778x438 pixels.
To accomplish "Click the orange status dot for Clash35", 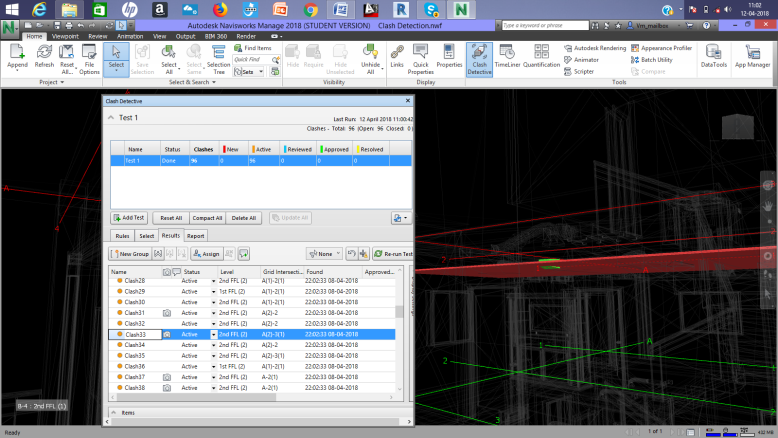I will click(x=120, y=356).
